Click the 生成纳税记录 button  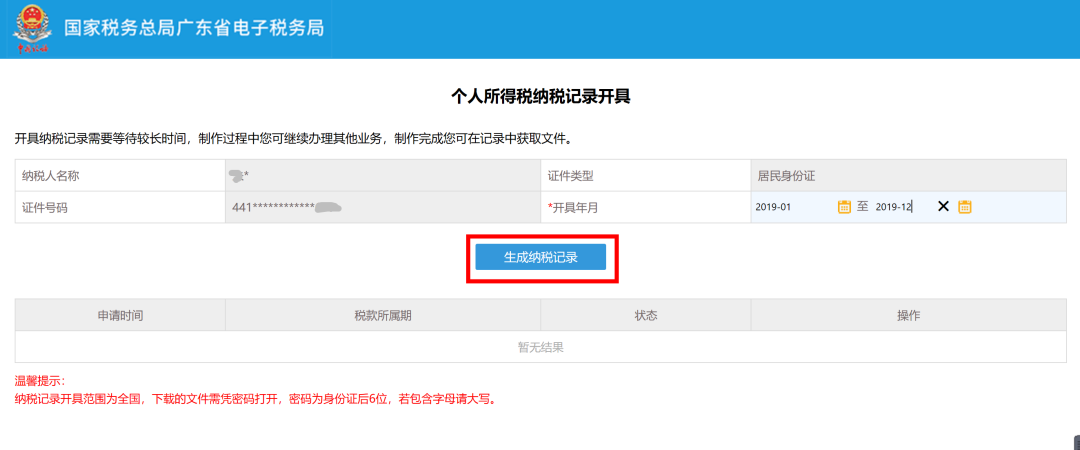click(540, 257)
